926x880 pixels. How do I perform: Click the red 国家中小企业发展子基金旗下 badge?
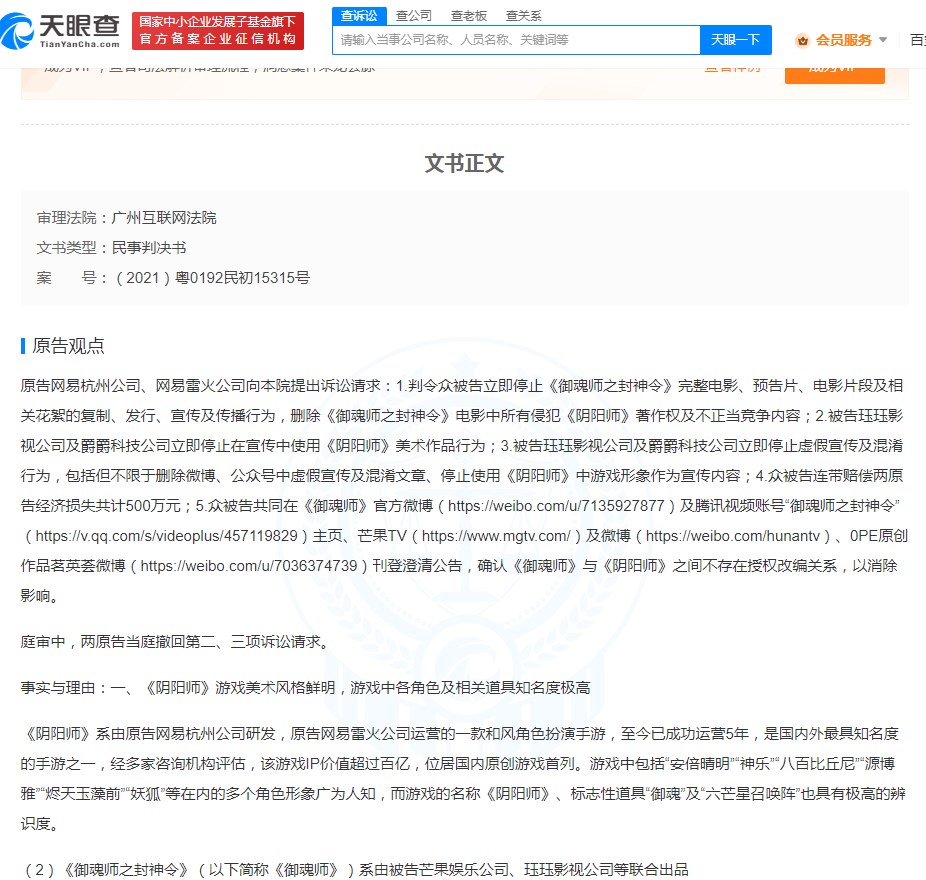click(x=218, y=31)
